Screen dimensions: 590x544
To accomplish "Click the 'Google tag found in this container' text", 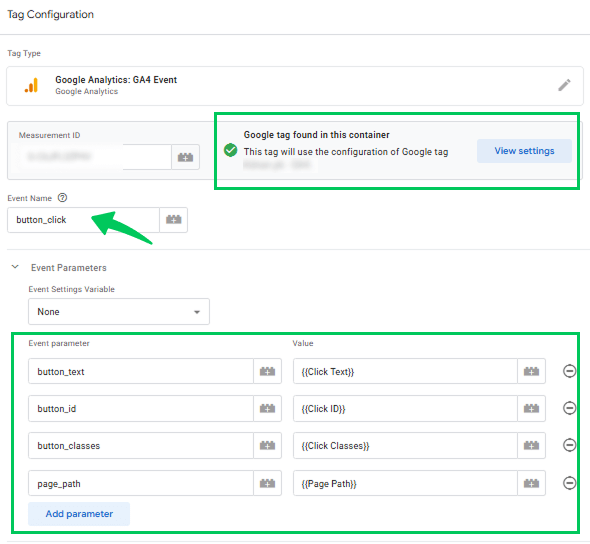I will coord(316,135).
